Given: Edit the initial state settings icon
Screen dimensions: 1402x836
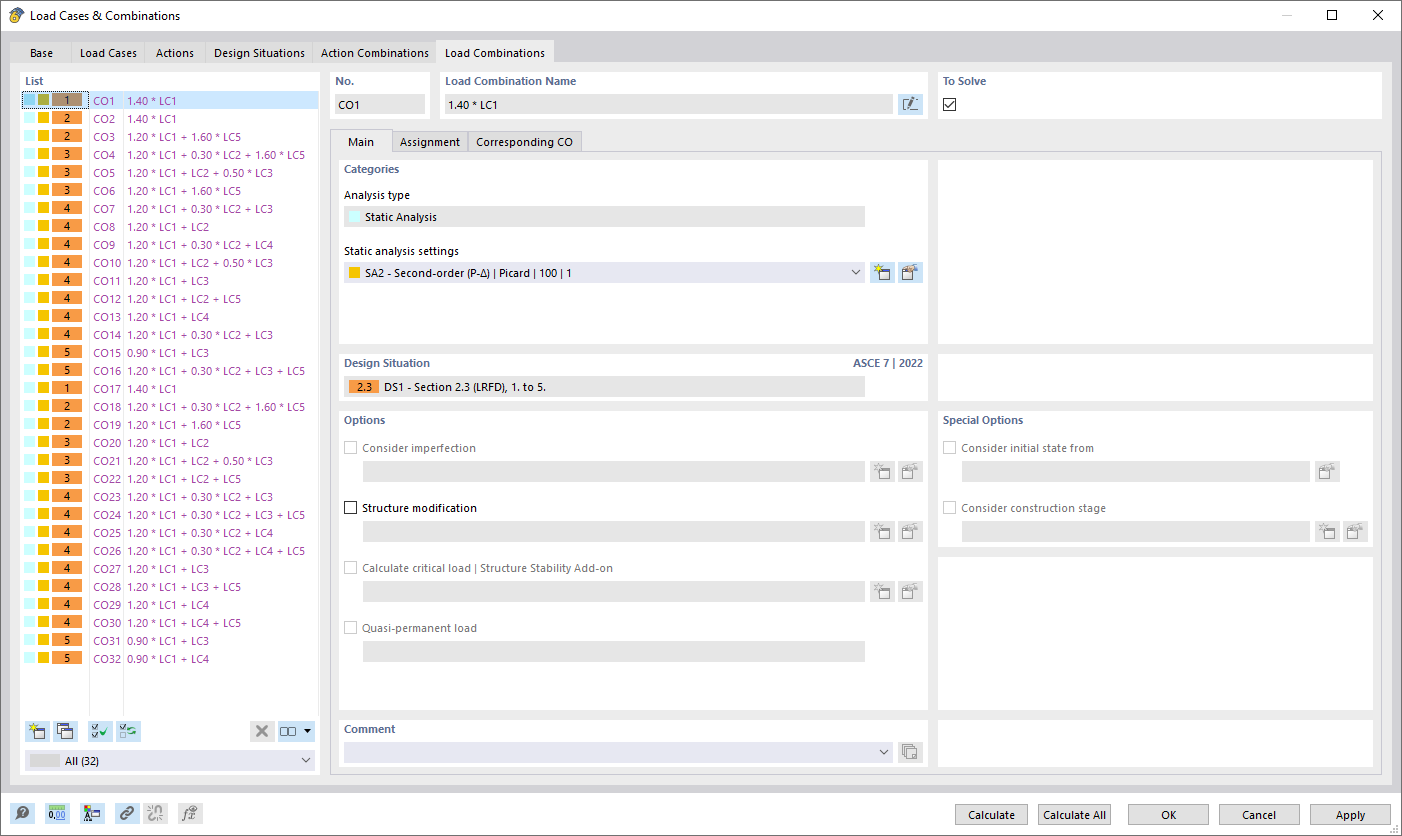Looking at the screenshot, I should tap(1327, 471).
